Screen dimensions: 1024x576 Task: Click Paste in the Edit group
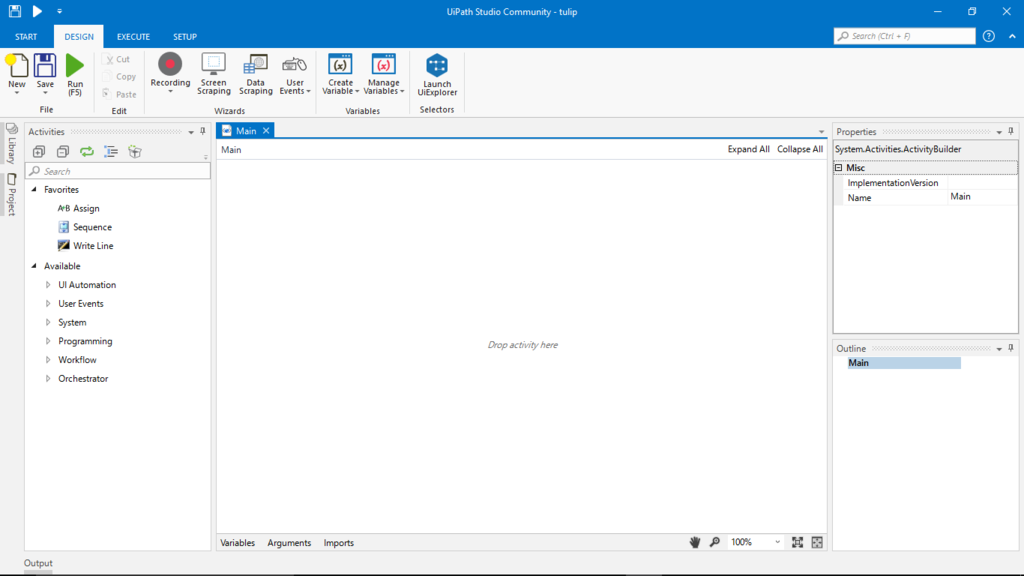(x=120, y=94)
